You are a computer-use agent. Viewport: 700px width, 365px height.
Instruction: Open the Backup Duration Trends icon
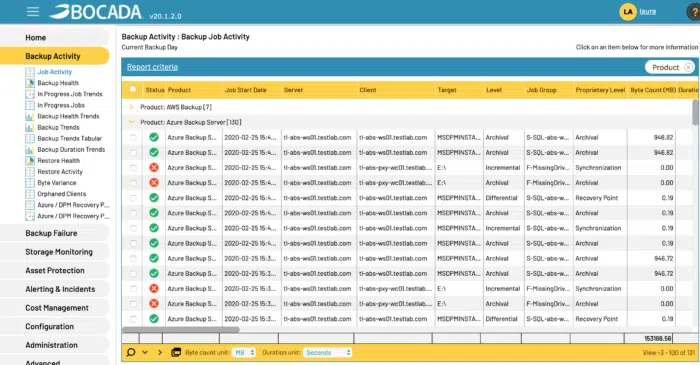click(30, 149)
